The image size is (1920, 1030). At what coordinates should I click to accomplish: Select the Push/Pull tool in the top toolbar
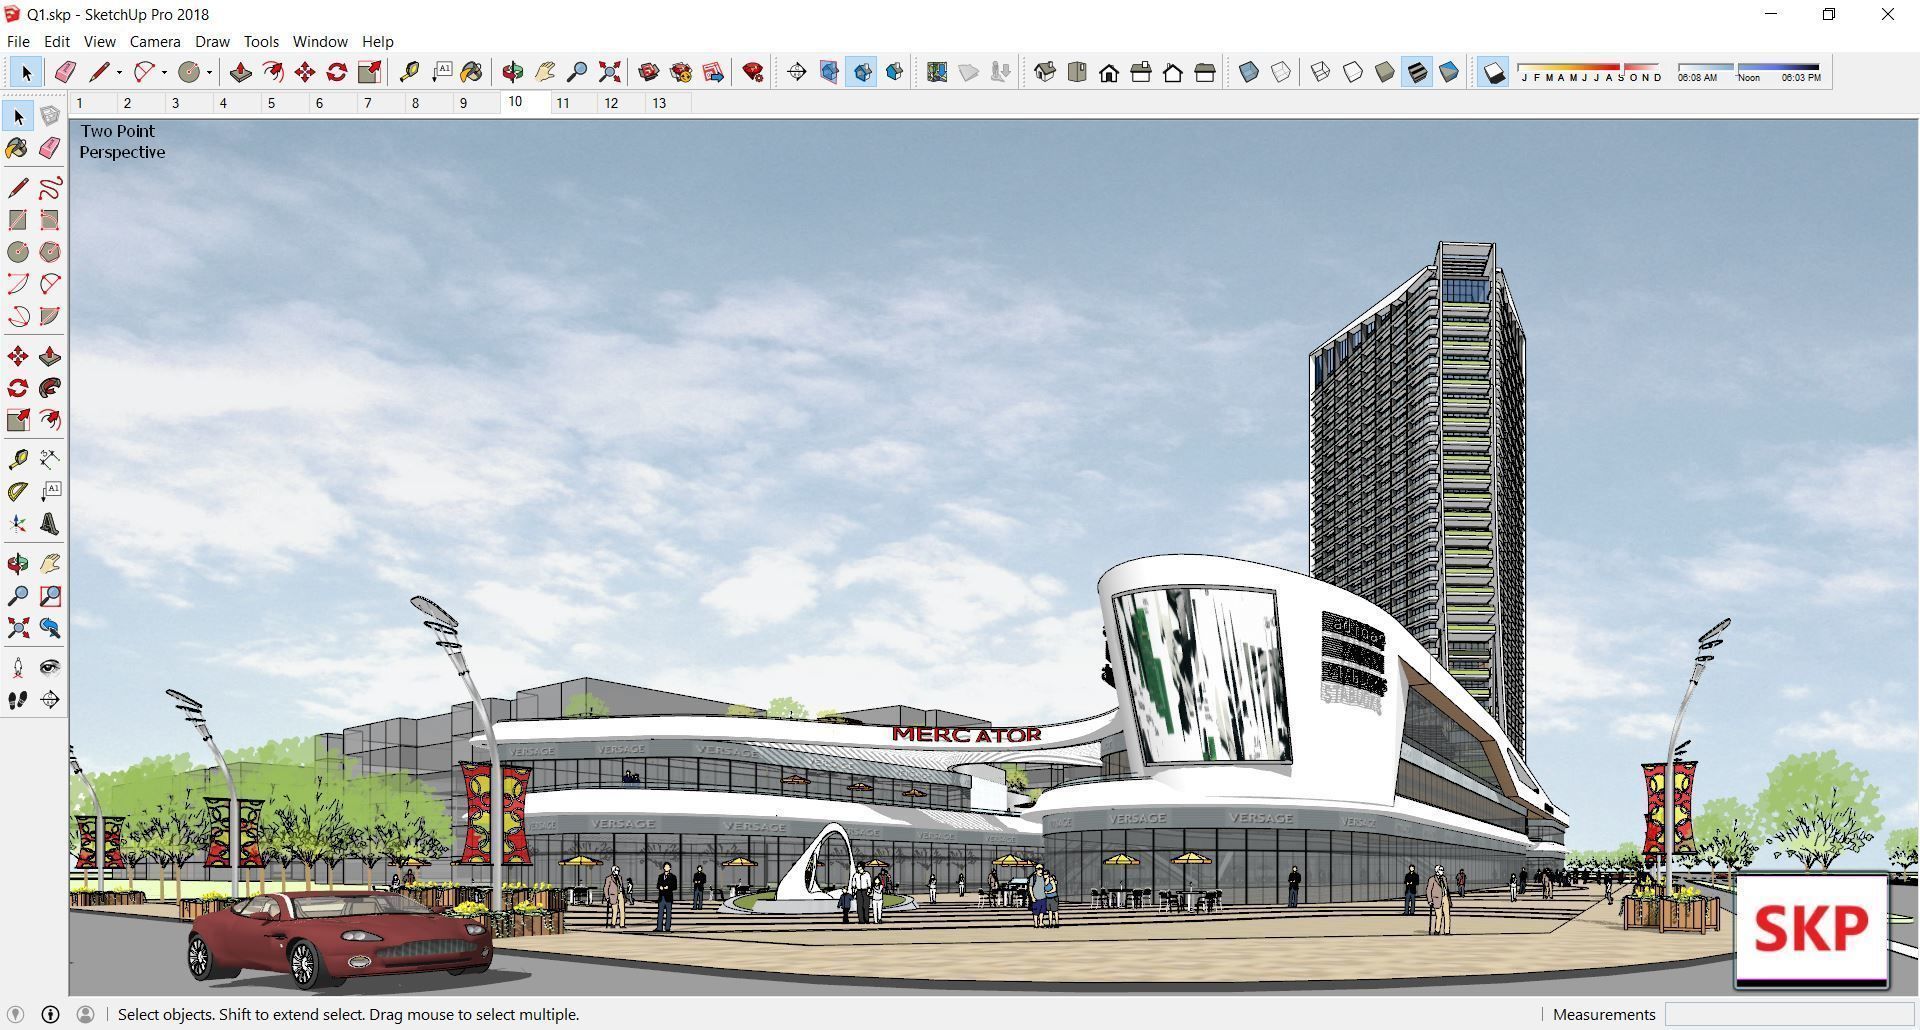tap(241, 72)
